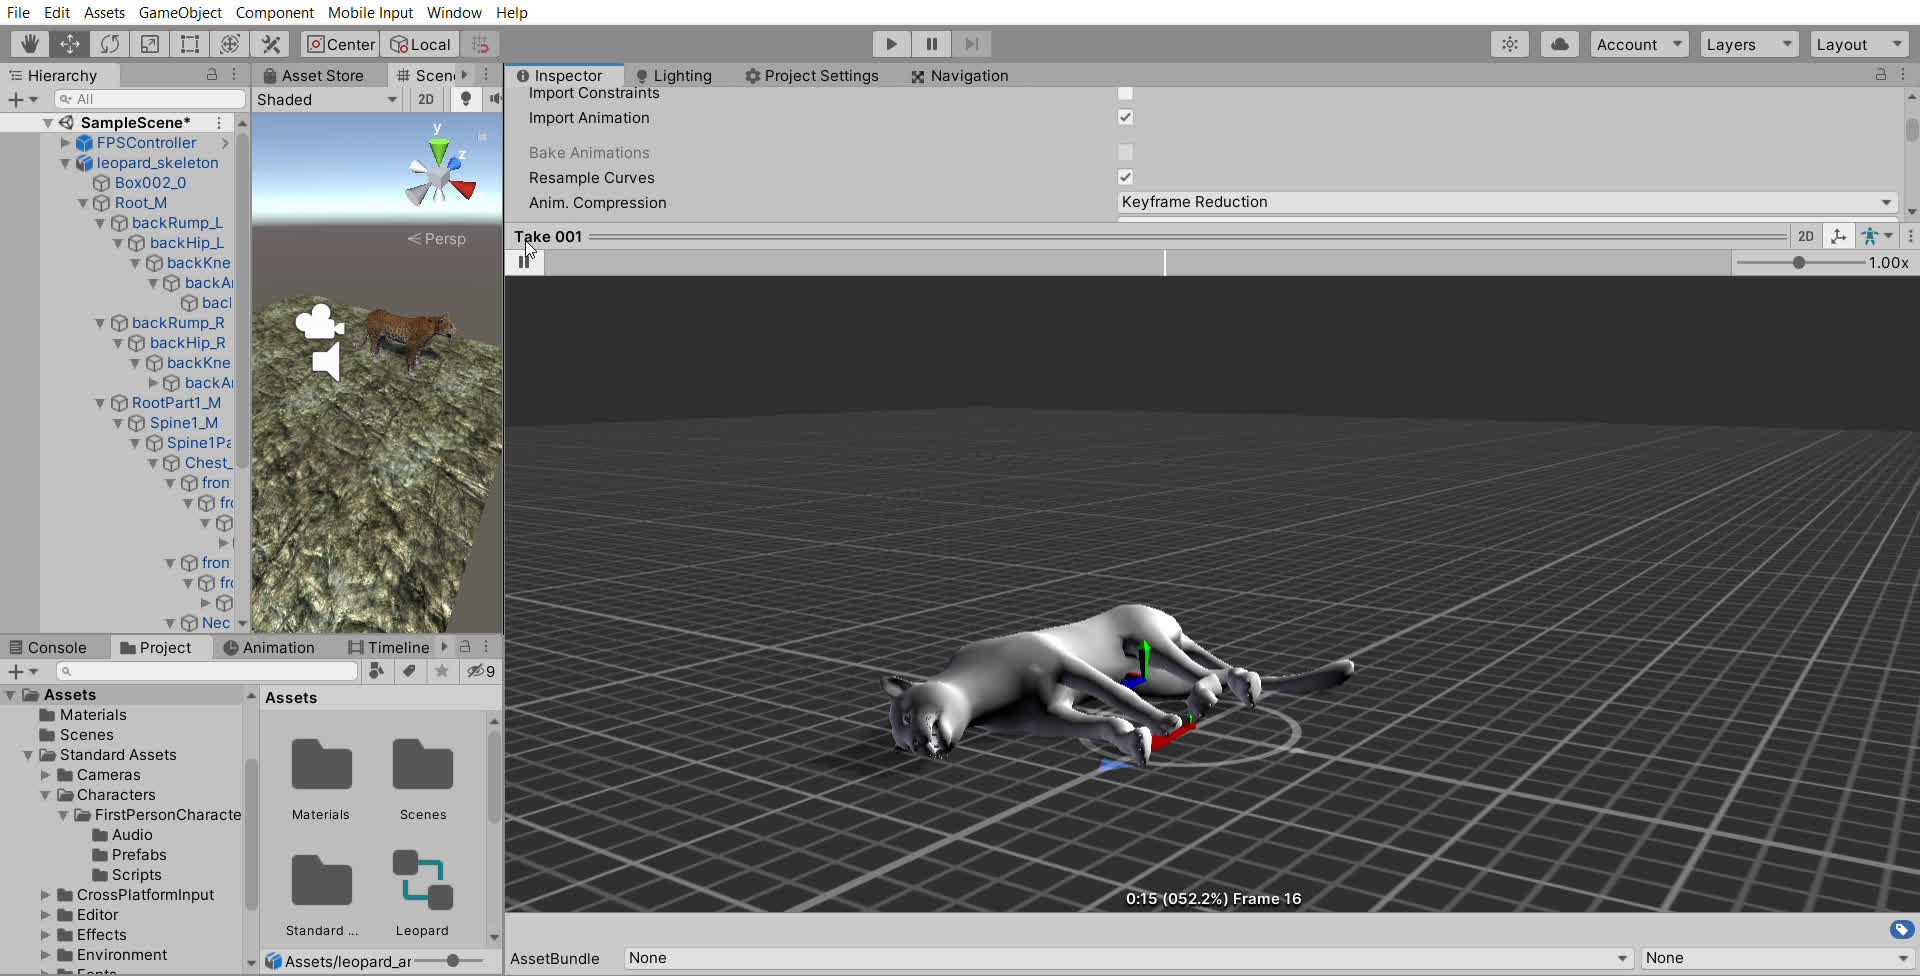Viewport: 1920px width, 976px height.
Task: Open the Custom Editor Tools icon
Action: (x=271, y=44)
